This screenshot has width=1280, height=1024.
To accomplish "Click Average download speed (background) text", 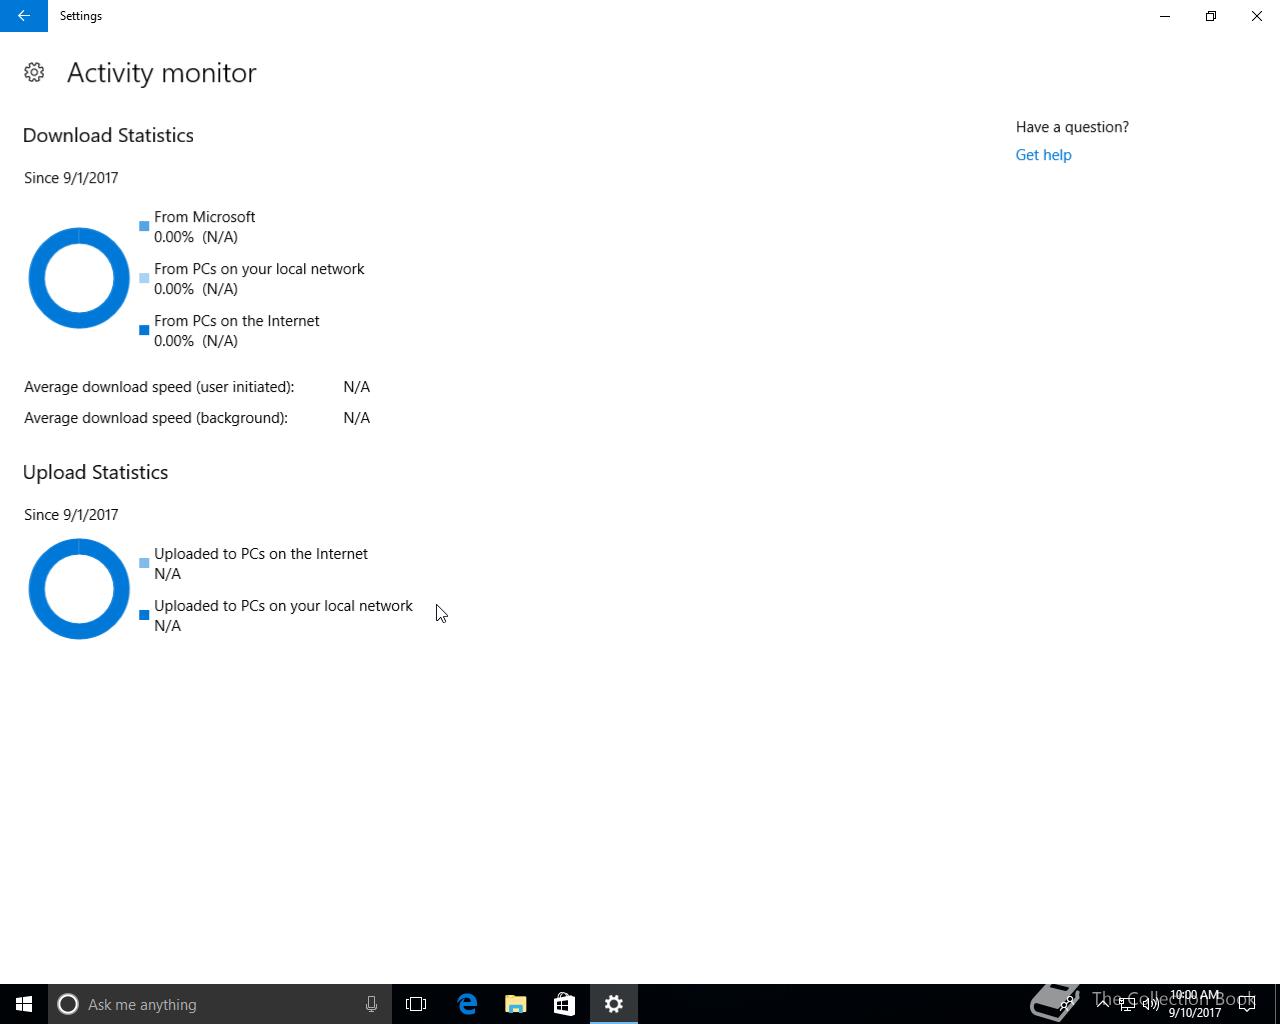I will point(156,418).
